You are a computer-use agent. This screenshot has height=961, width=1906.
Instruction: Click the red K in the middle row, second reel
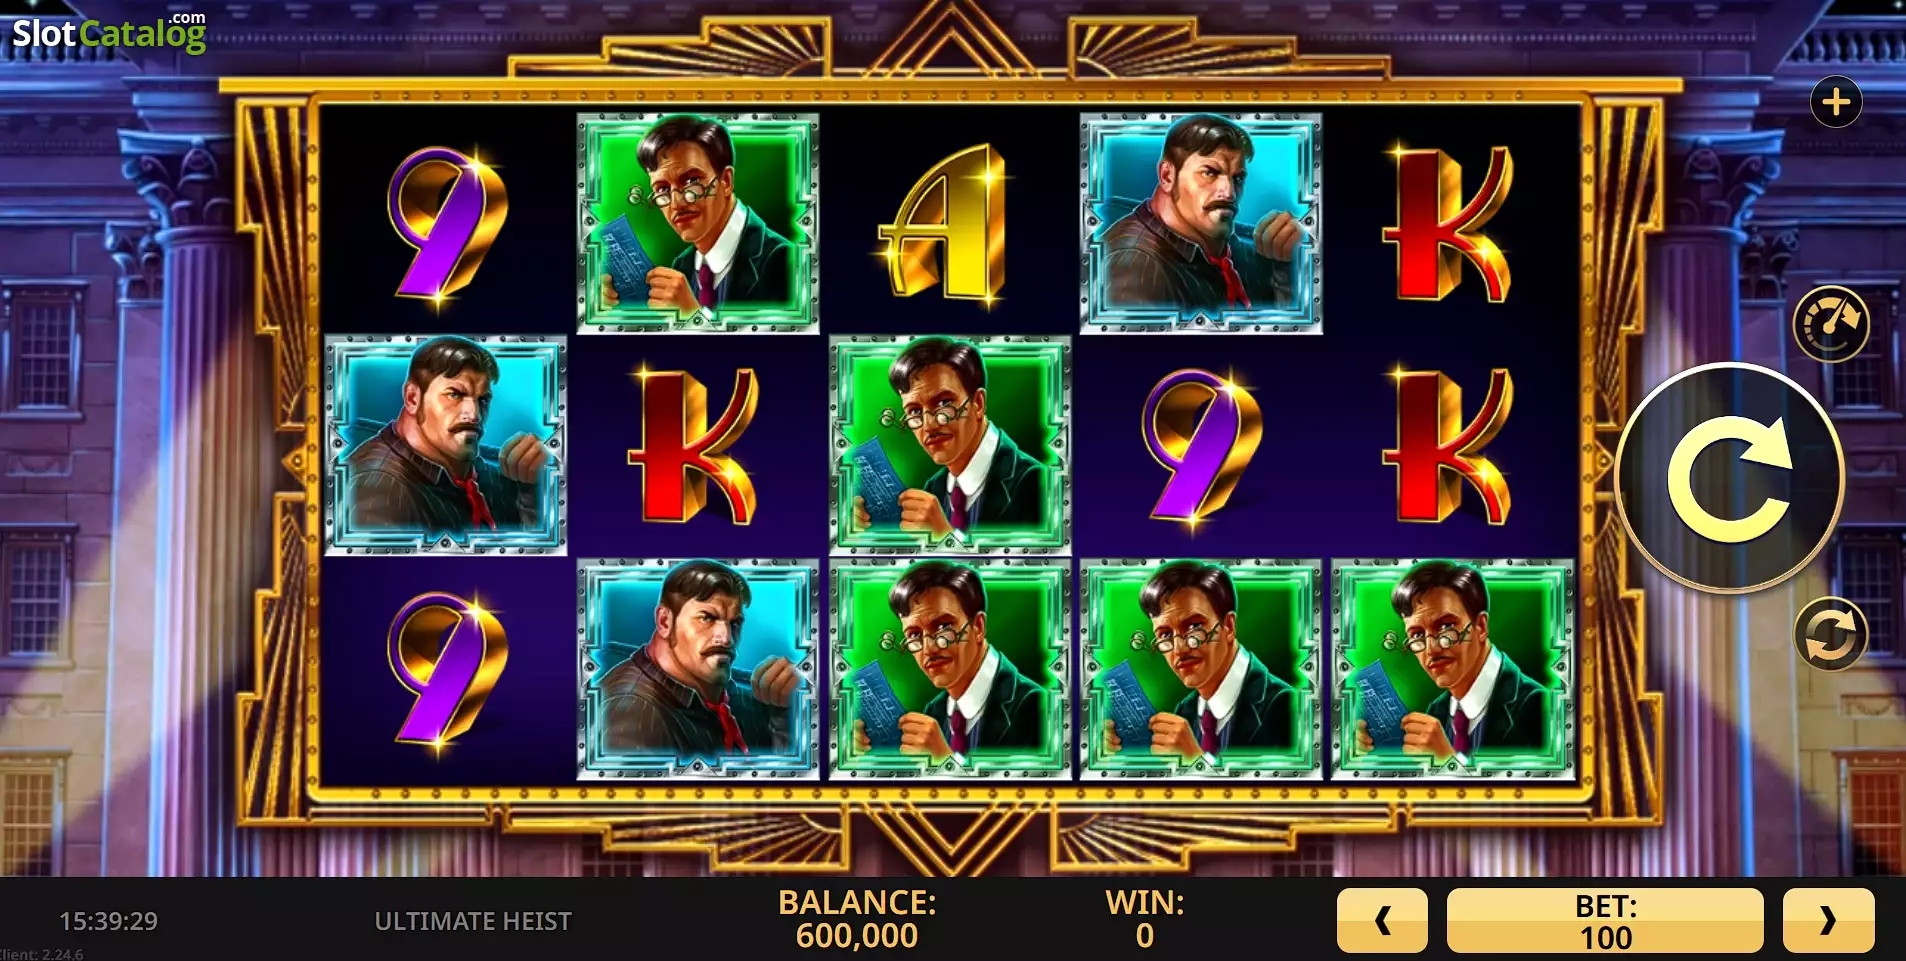694,445
